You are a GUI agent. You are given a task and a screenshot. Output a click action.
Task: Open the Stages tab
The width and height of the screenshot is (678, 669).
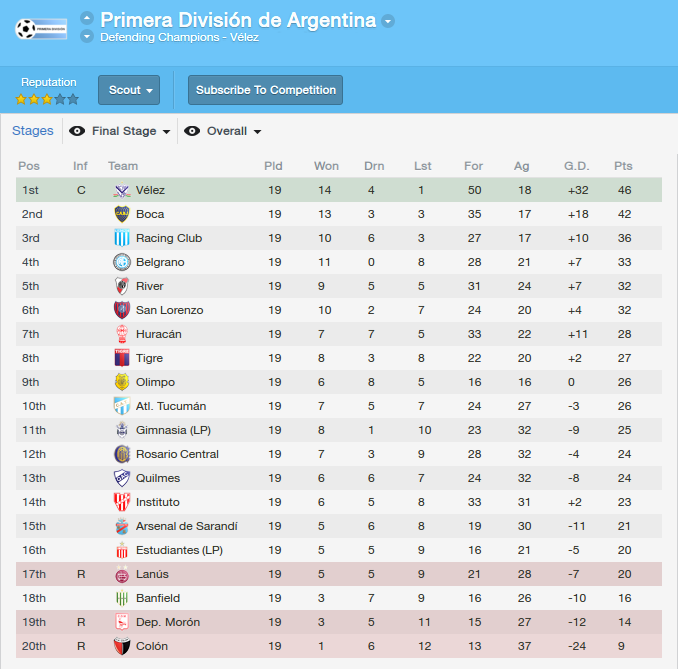(x=33, y=131)
